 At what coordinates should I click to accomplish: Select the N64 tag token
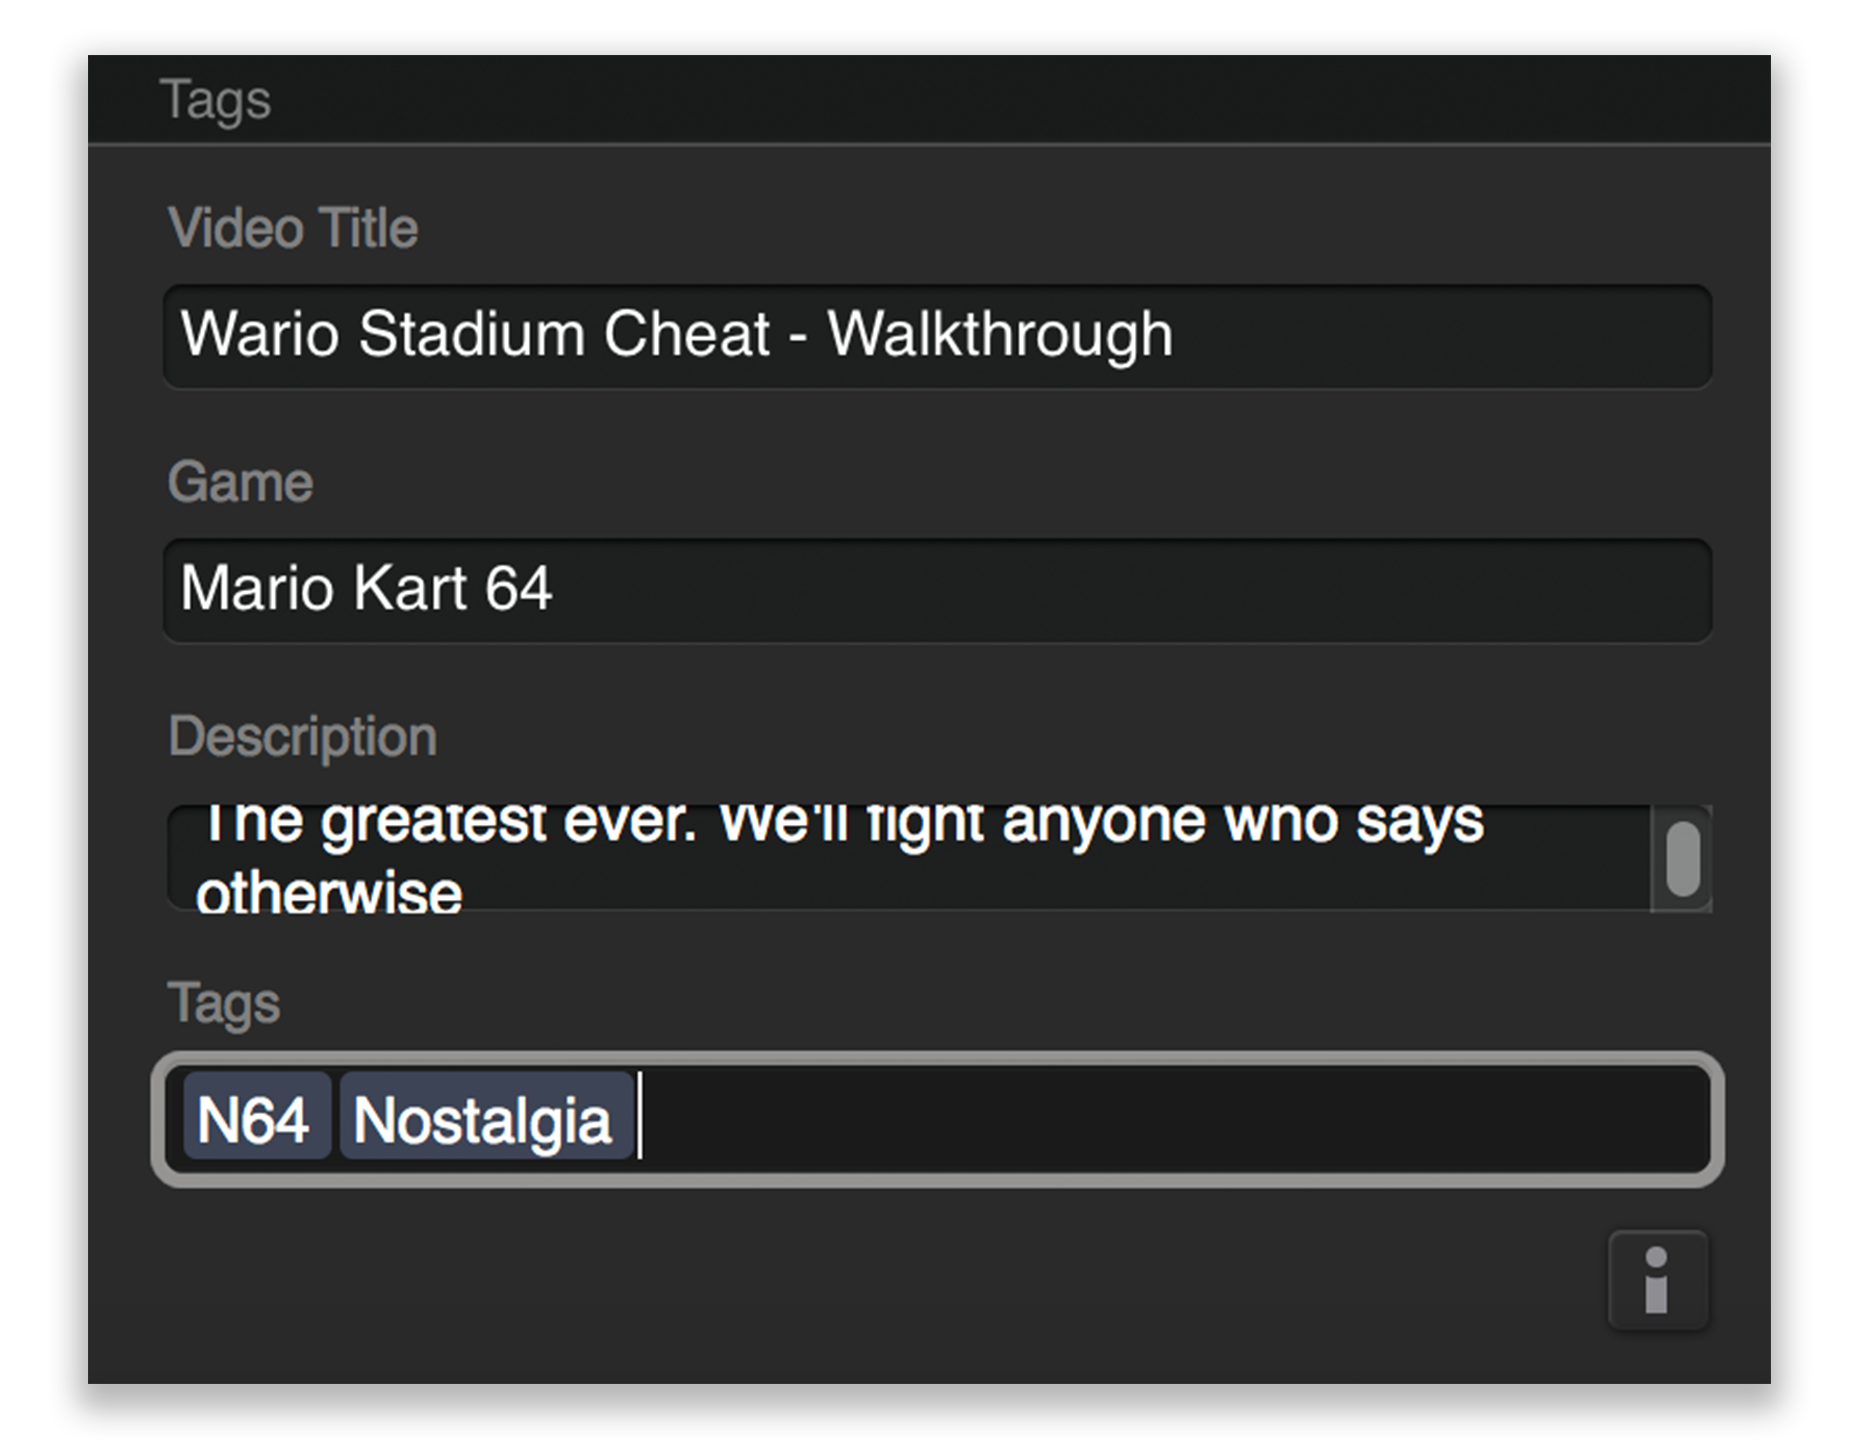pos(257,1116)
